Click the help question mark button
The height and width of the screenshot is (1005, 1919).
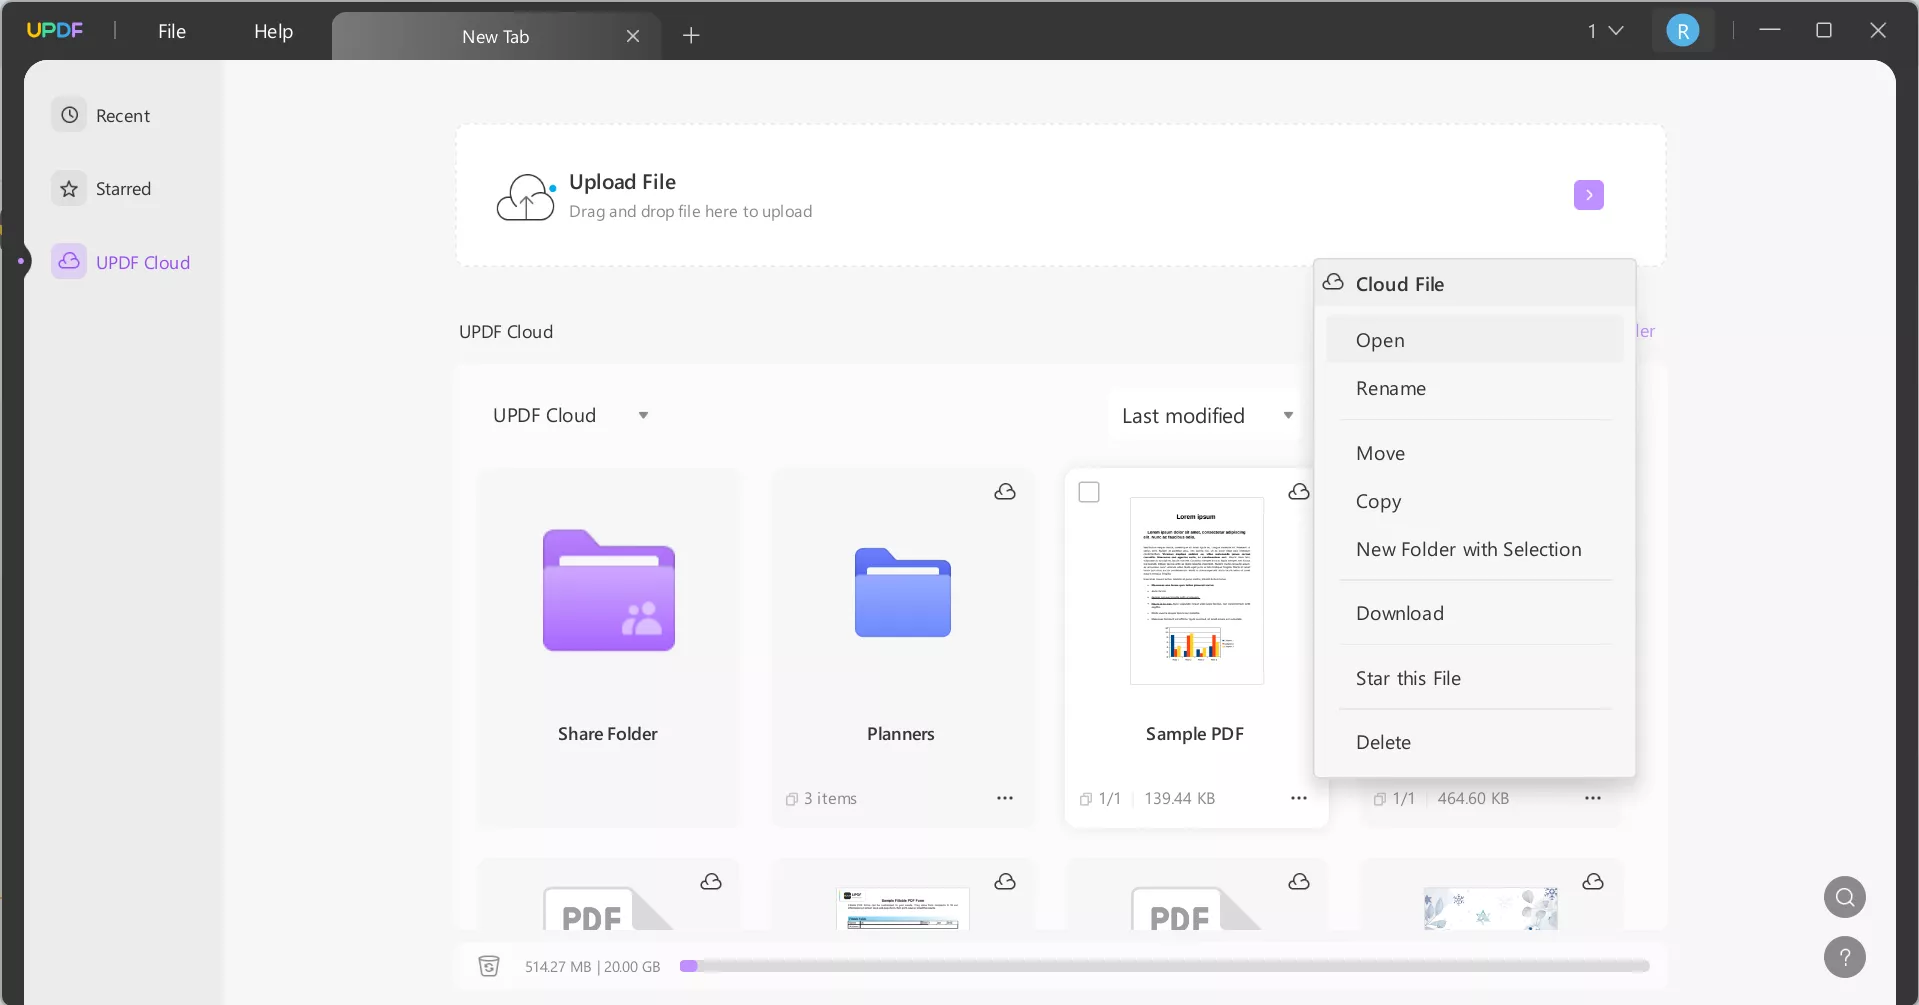(x=1845, y=957)
